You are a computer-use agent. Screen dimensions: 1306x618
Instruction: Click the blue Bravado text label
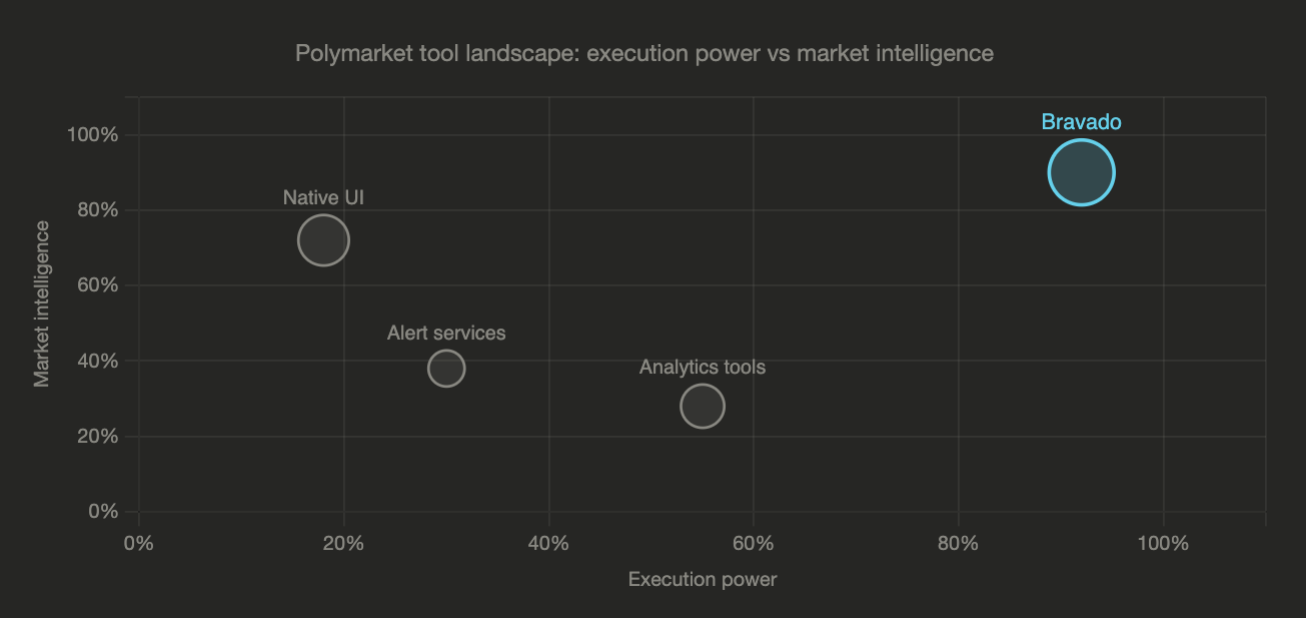(1081, 122)
